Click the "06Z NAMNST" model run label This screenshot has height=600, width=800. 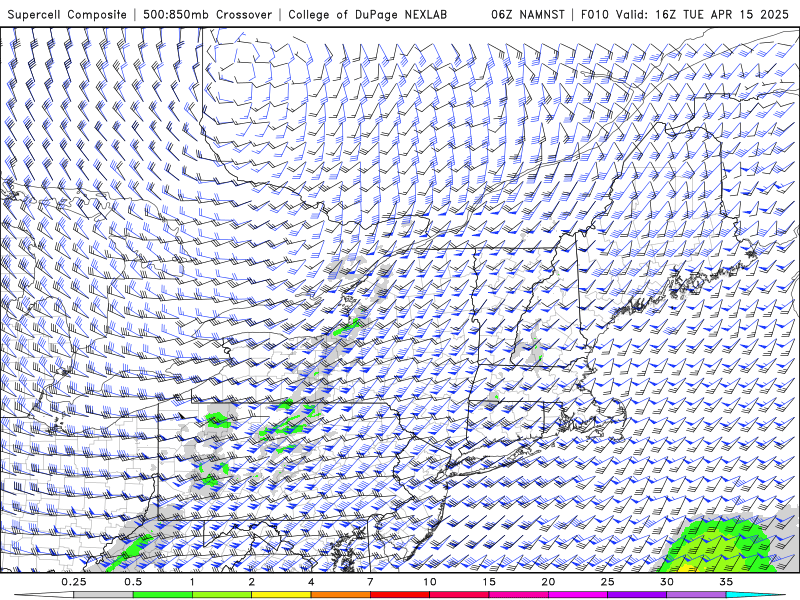pos(528,14)
